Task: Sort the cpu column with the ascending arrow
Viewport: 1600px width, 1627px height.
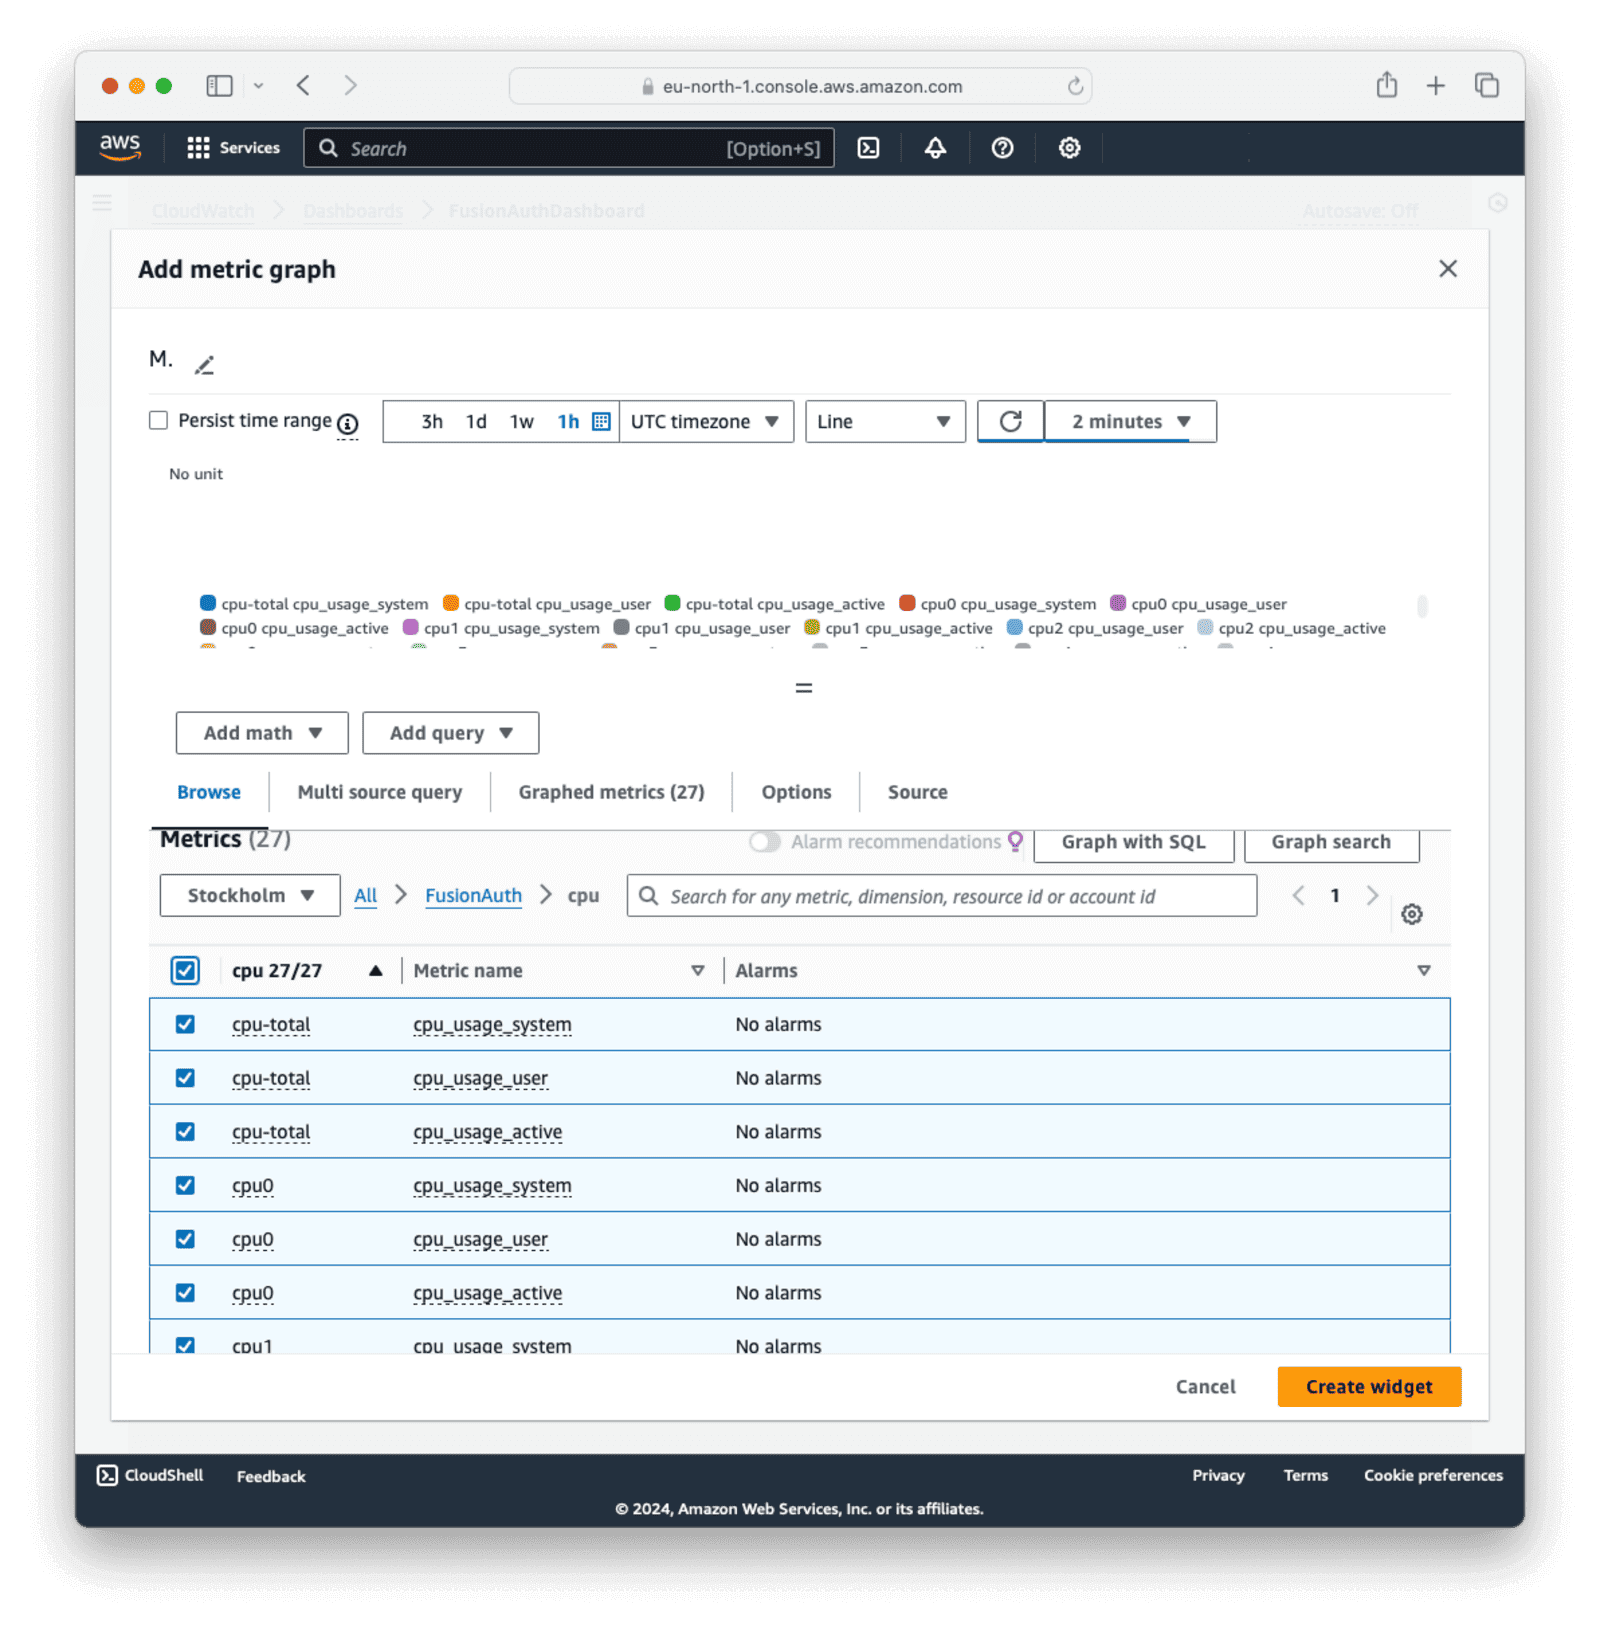Action: (375, 970)
